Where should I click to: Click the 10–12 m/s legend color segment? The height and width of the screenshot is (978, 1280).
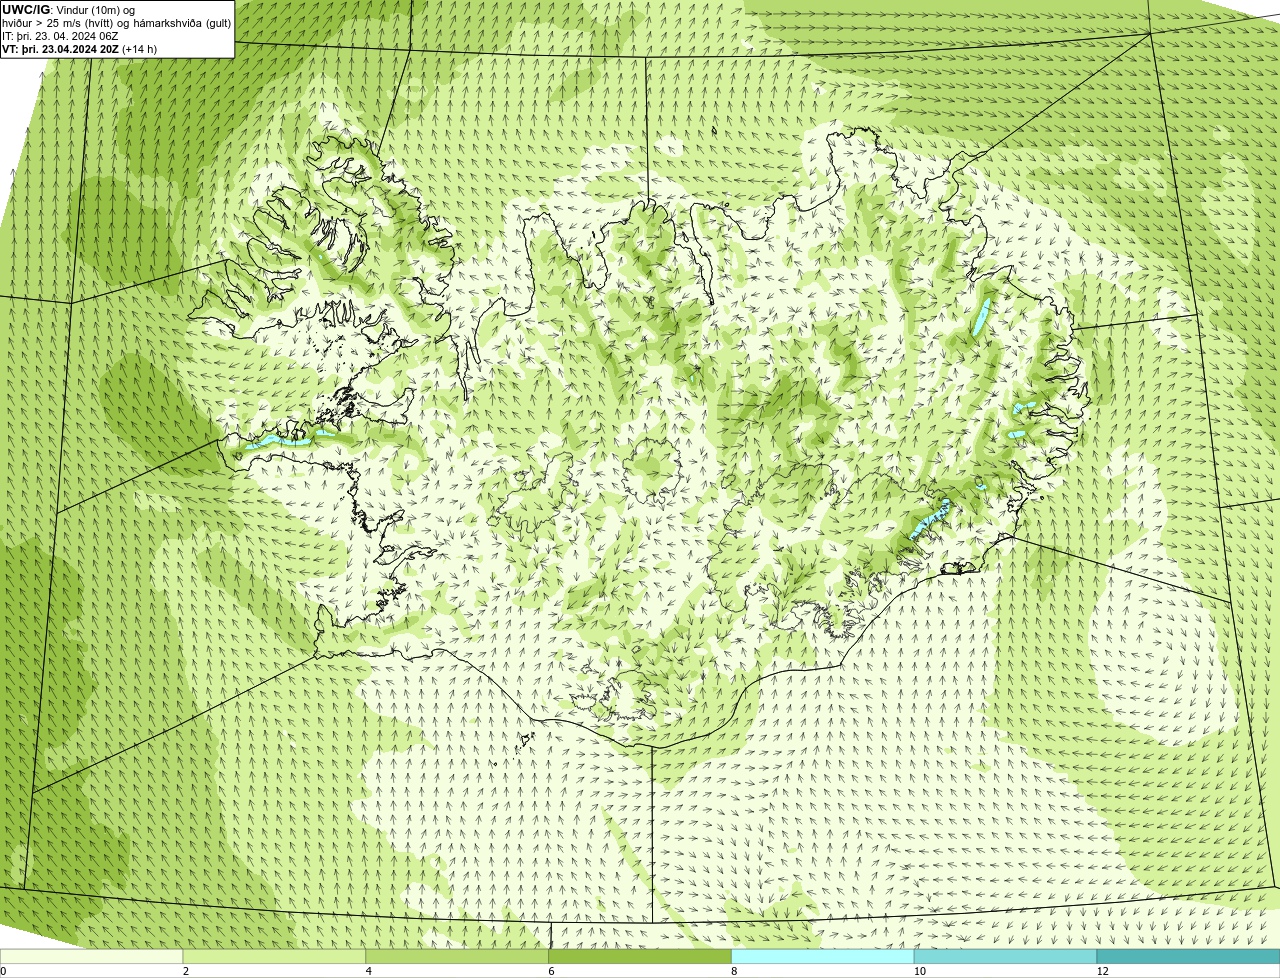[1005, 957]
